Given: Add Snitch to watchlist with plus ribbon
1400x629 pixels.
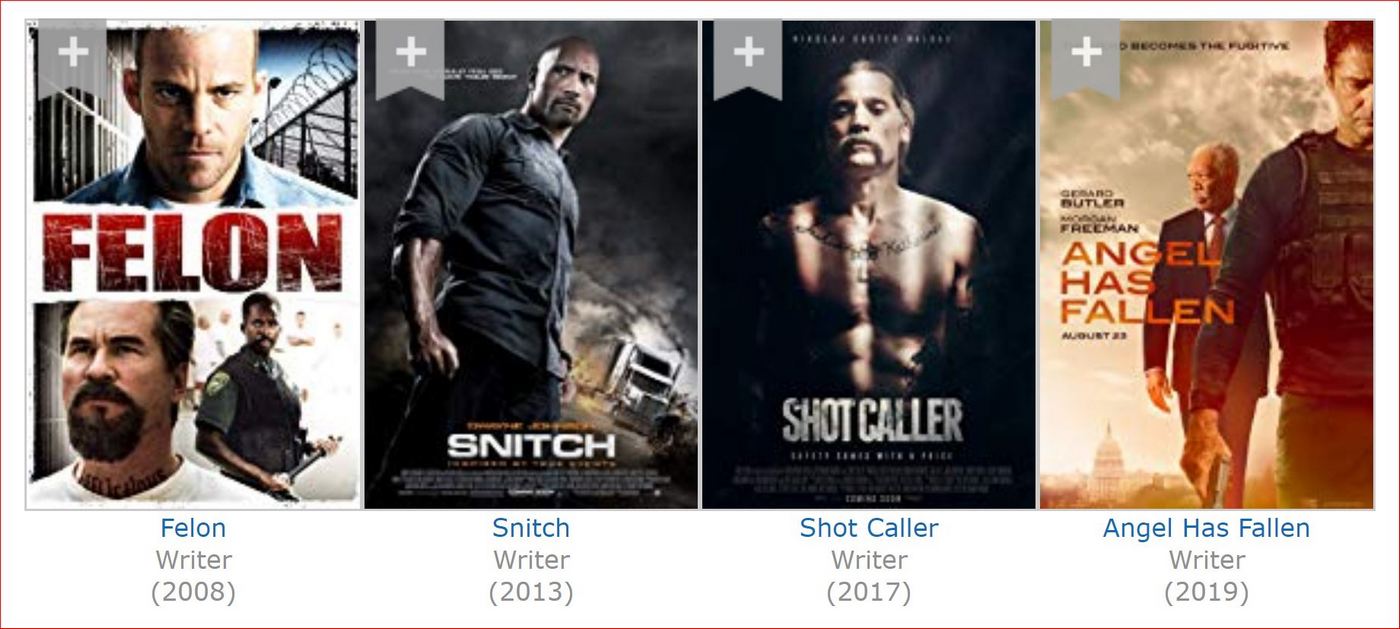Looking at the screenshot, I should pyautogui.click(x=410, y=58).
